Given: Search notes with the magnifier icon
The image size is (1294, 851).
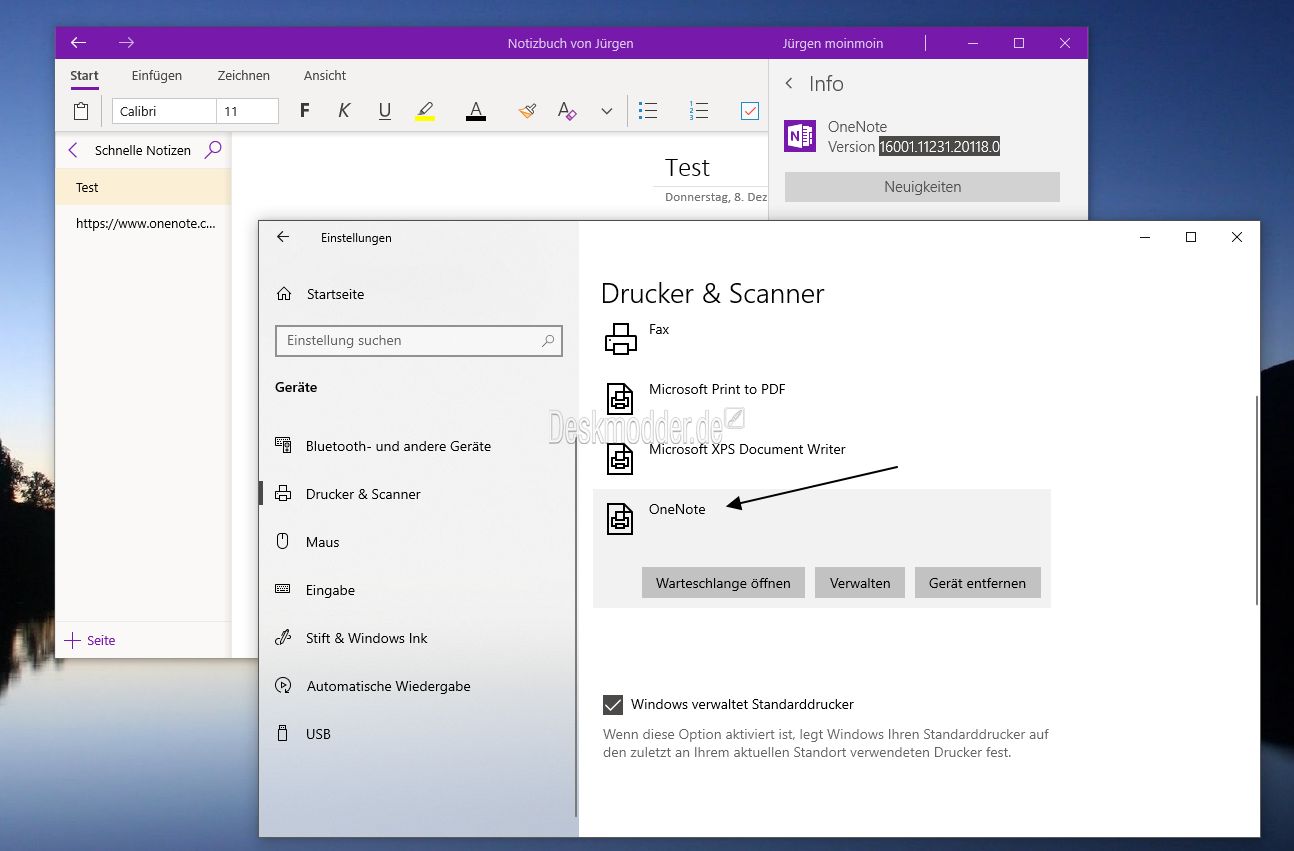Looking at the screenshot, I should point(213,150).
